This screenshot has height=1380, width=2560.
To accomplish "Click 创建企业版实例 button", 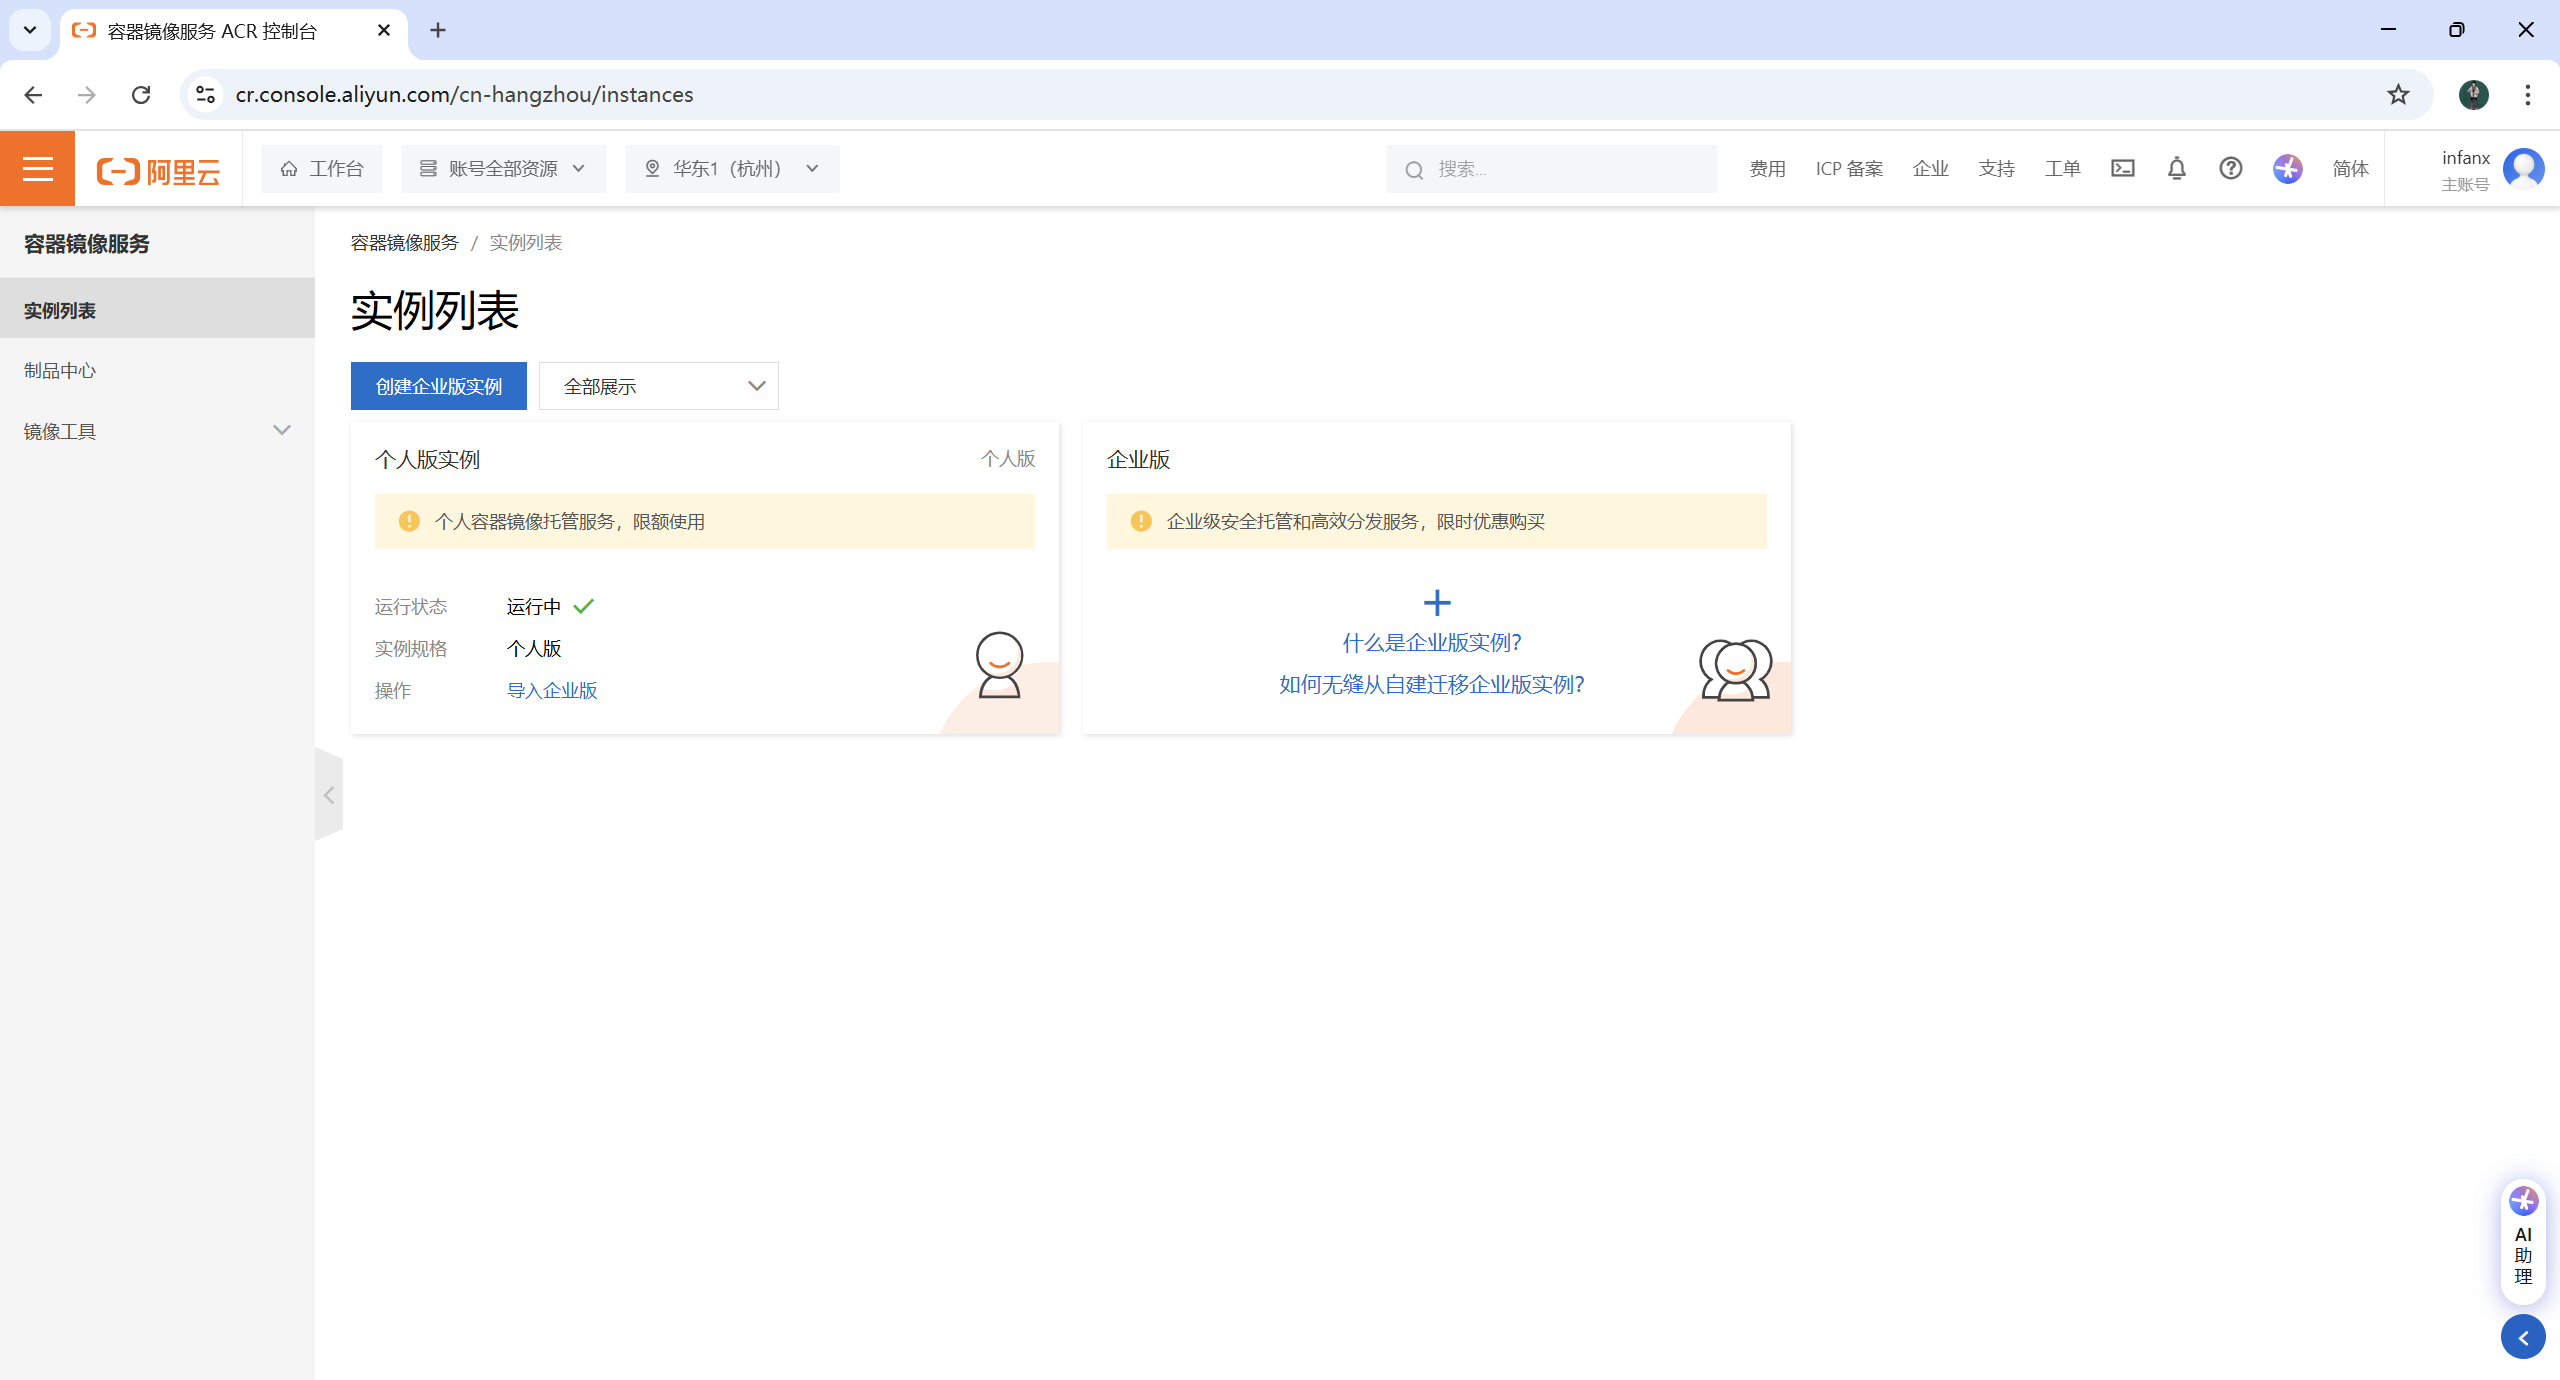I will click(438, 386).
